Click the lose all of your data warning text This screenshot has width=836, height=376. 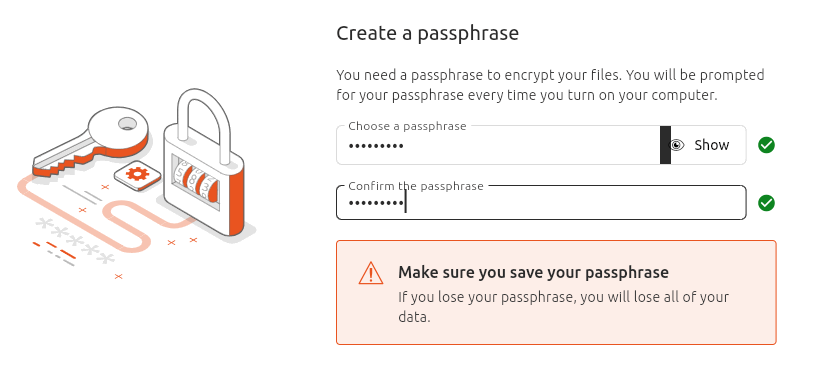(x=564, y=307)
